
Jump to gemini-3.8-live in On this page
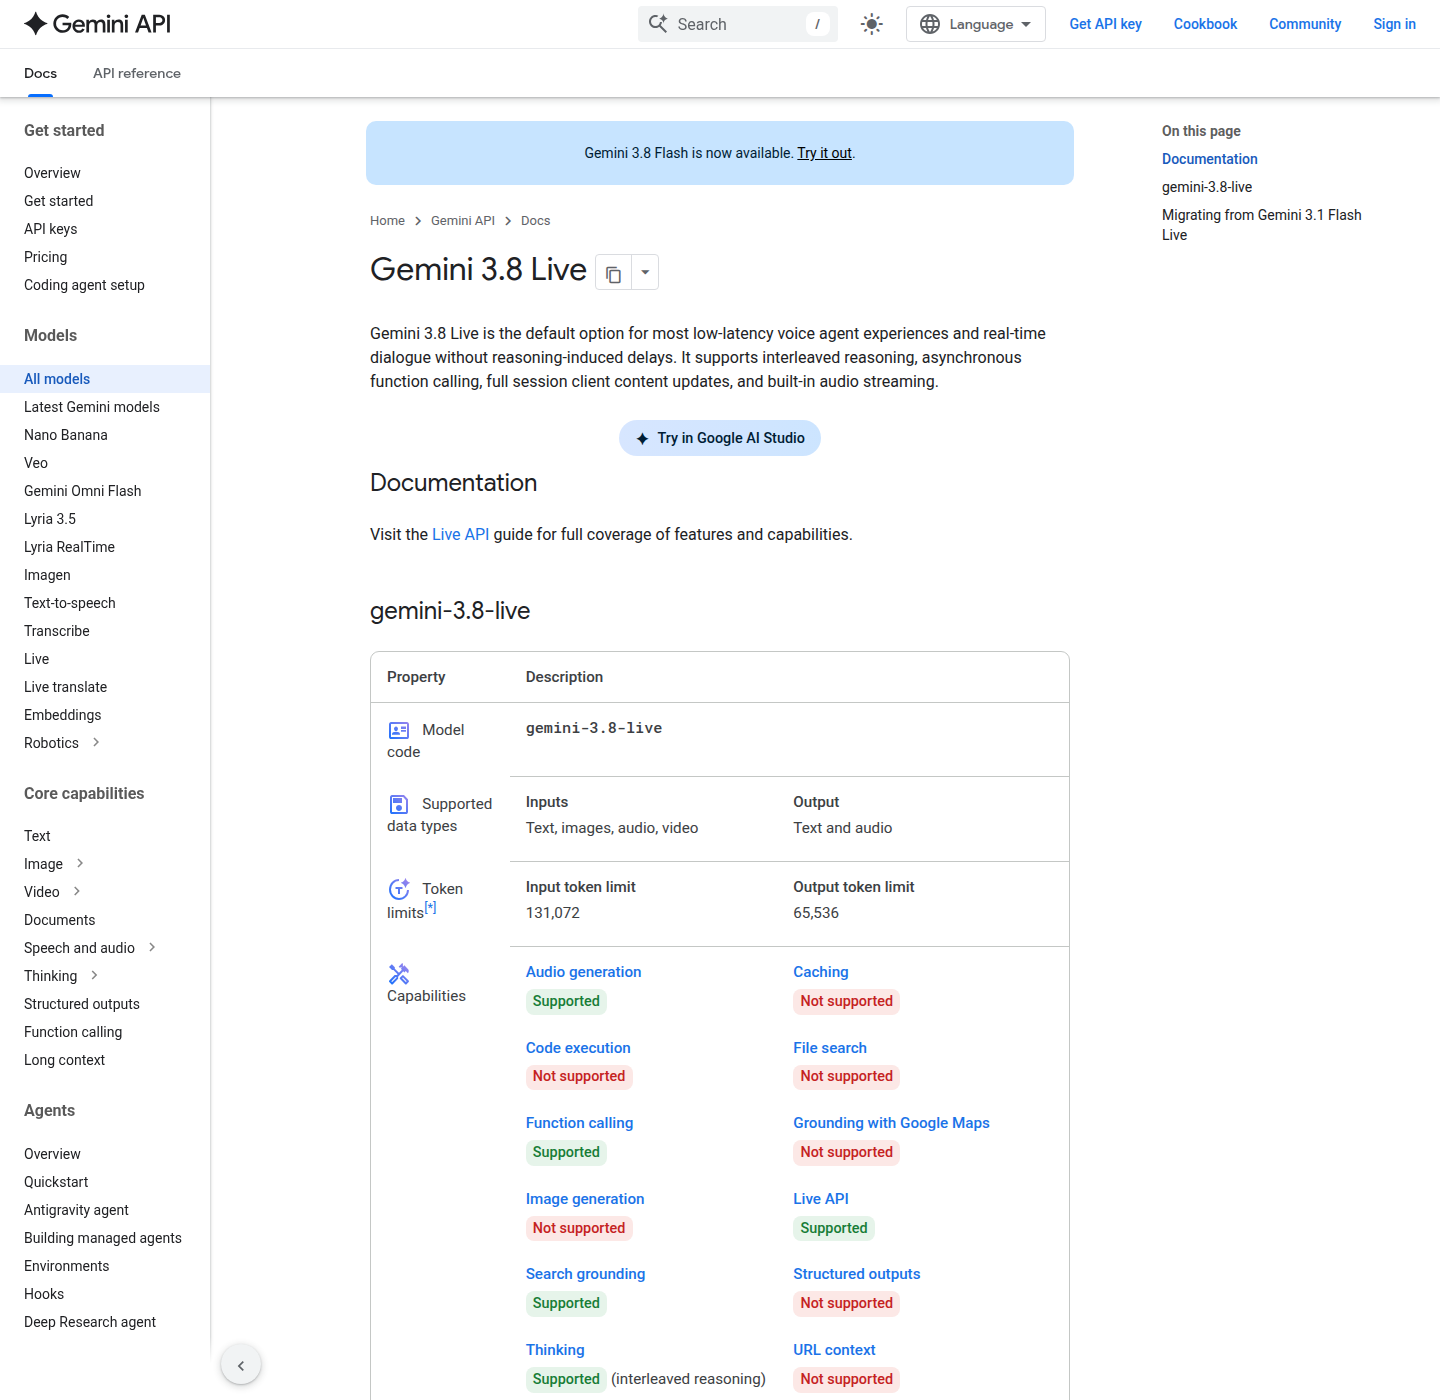(x=1207, y=187)
